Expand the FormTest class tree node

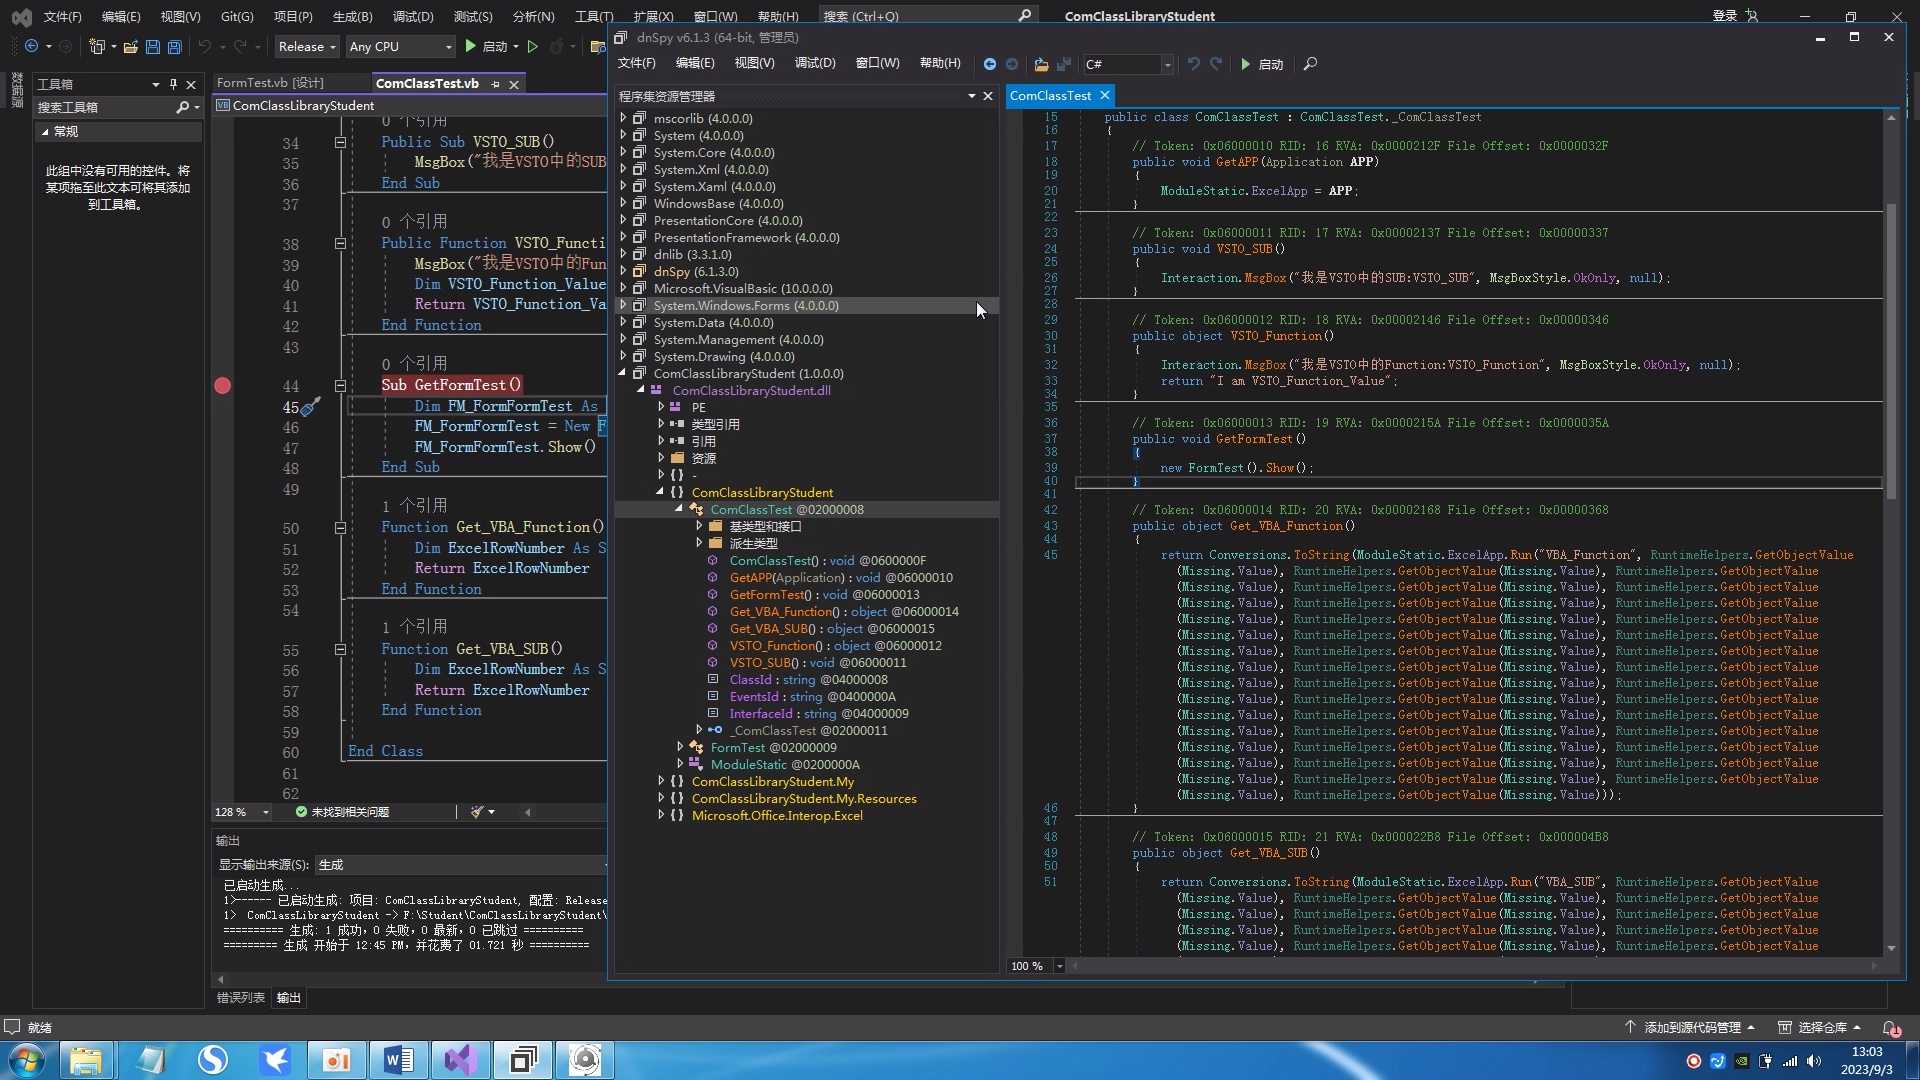click(680, 747)
